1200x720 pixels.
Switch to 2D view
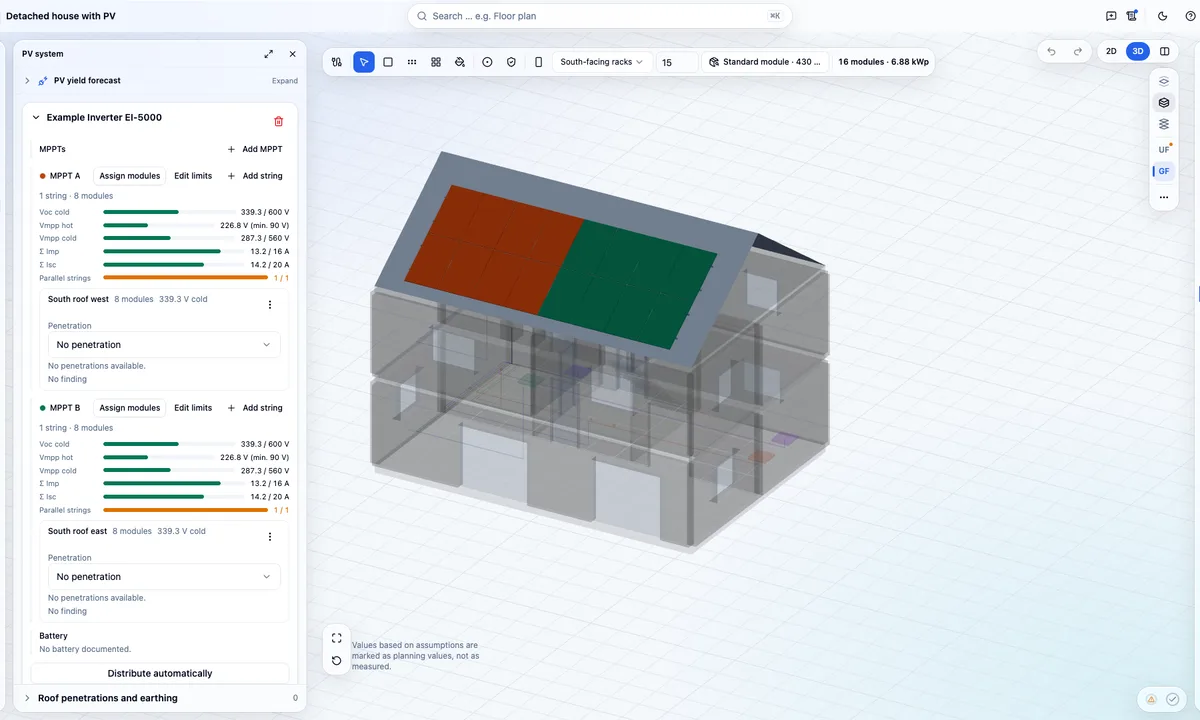1111,51
